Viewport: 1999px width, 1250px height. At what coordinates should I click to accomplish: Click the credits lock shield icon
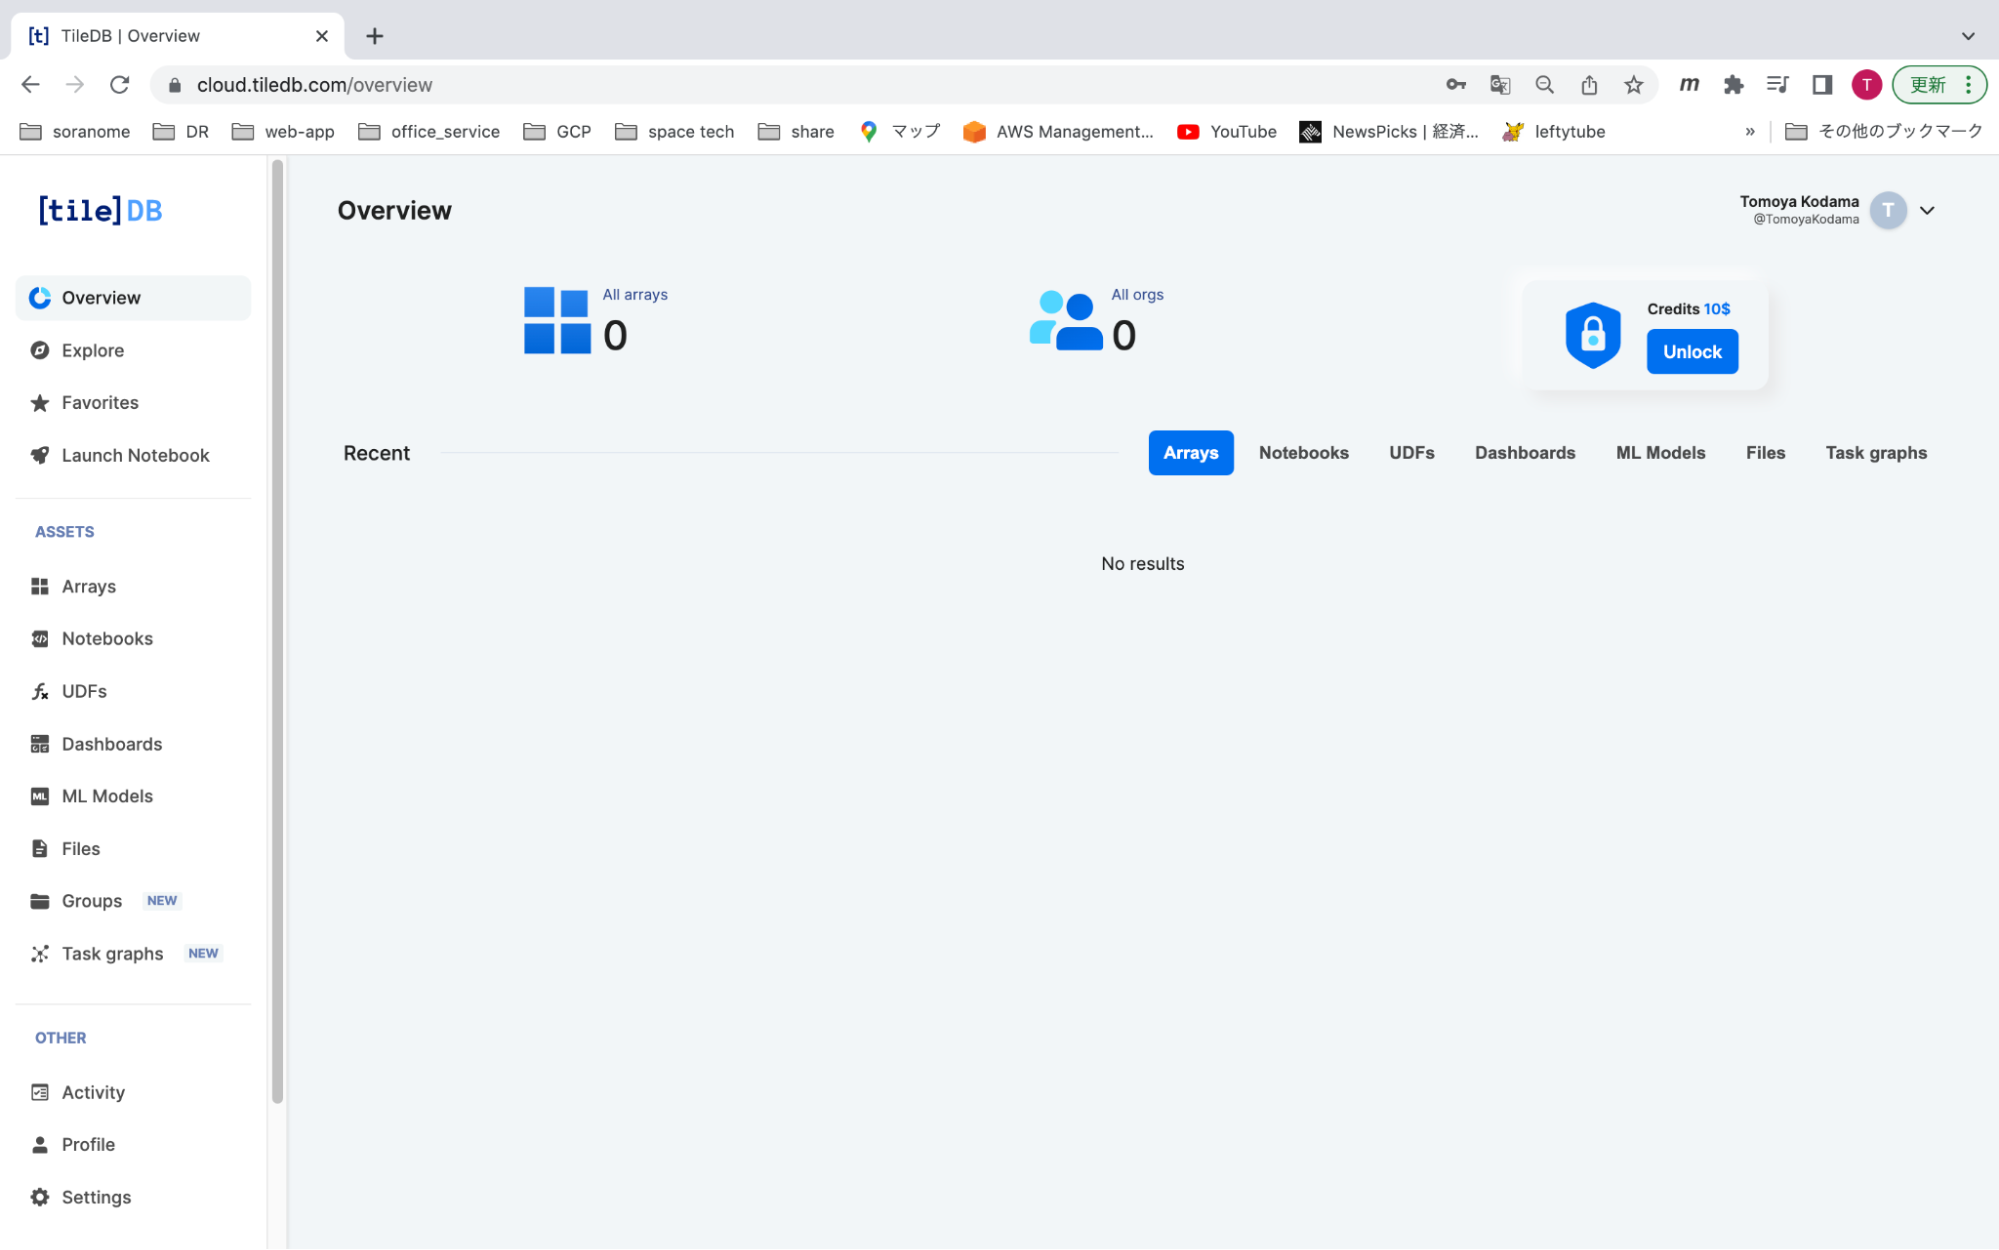tap(1593, 335)
